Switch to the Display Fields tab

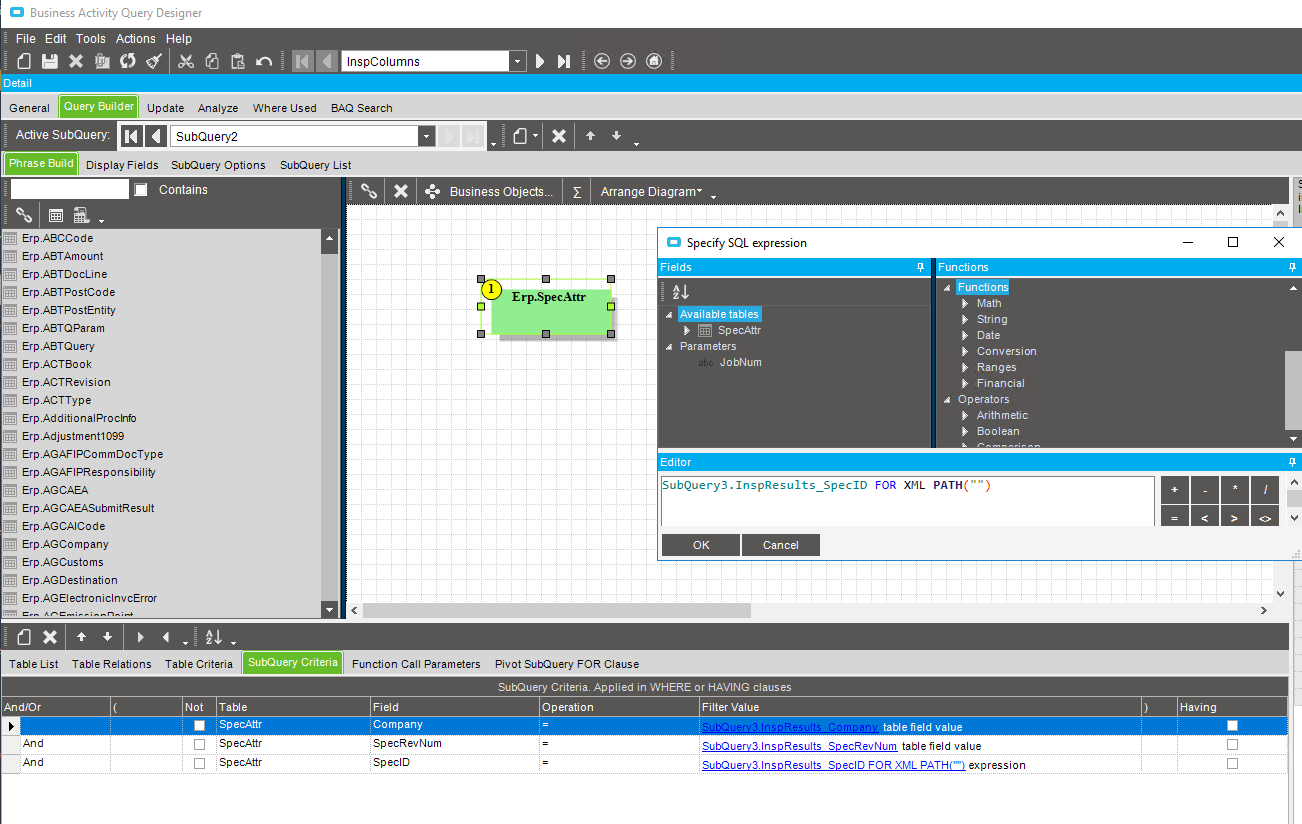122,165
